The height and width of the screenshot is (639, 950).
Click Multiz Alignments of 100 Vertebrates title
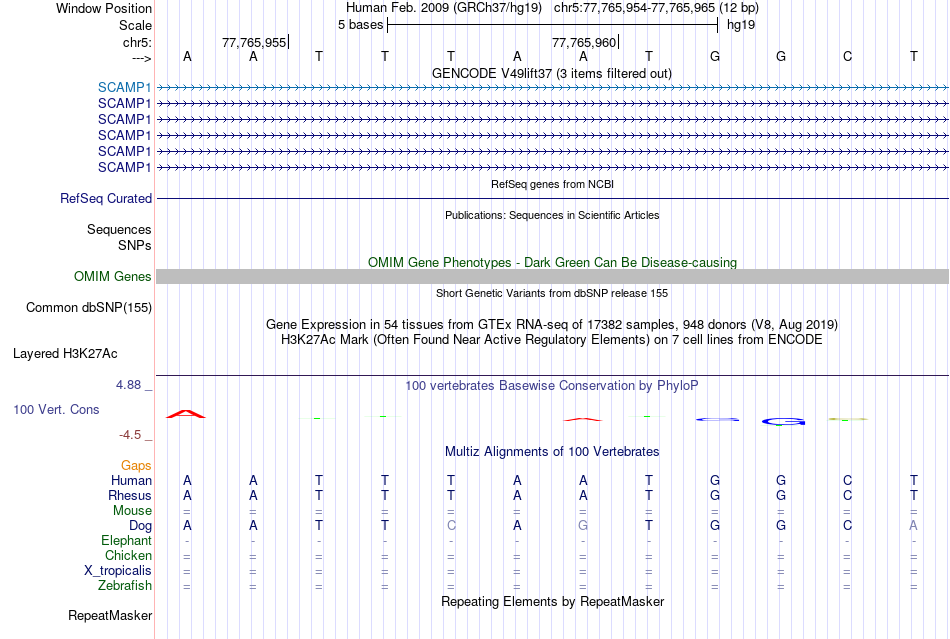552,451
